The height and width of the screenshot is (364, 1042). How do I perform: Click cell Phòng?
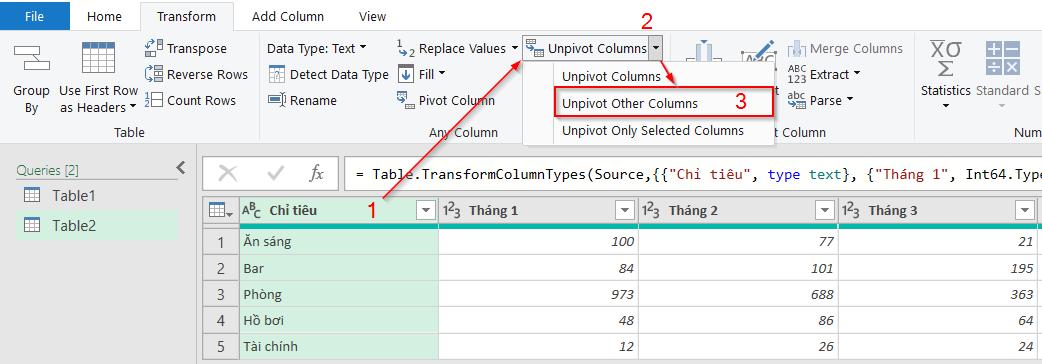339,294
